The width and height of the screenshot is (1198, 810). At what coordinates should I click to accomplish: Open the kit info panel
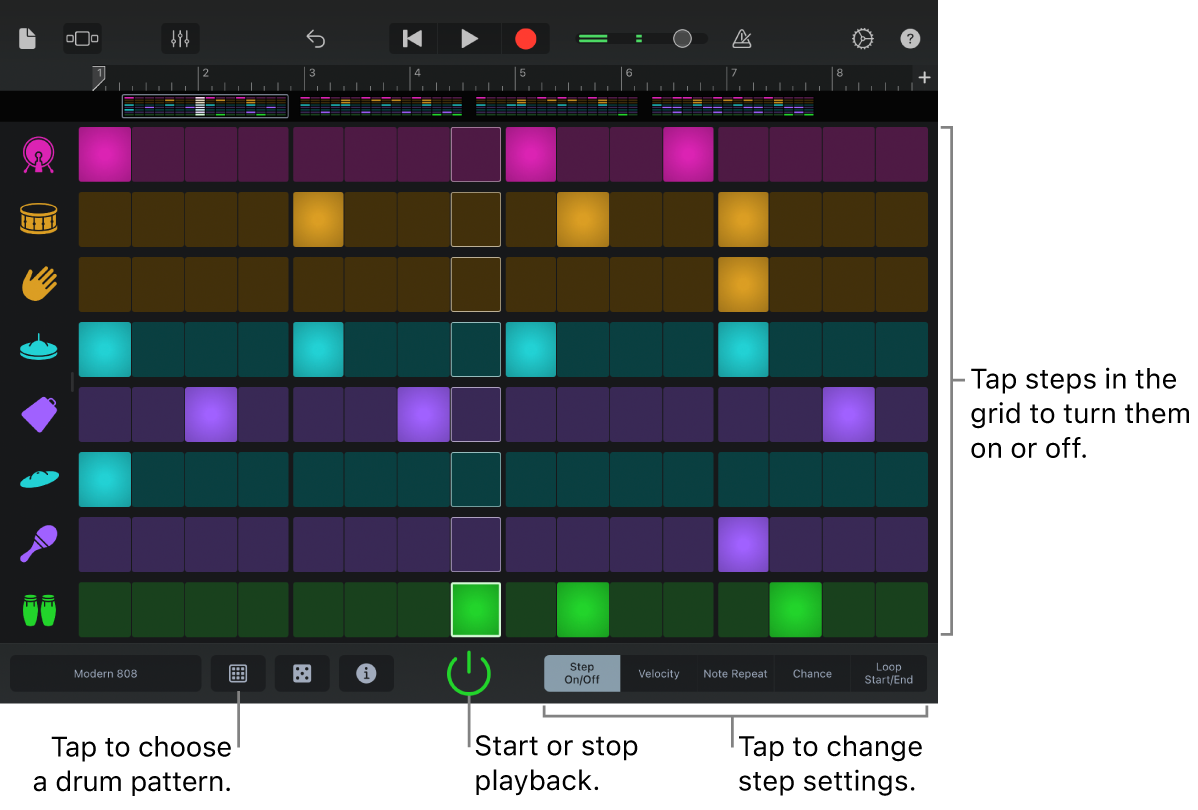pyautogui.click(x=366, y=673)
